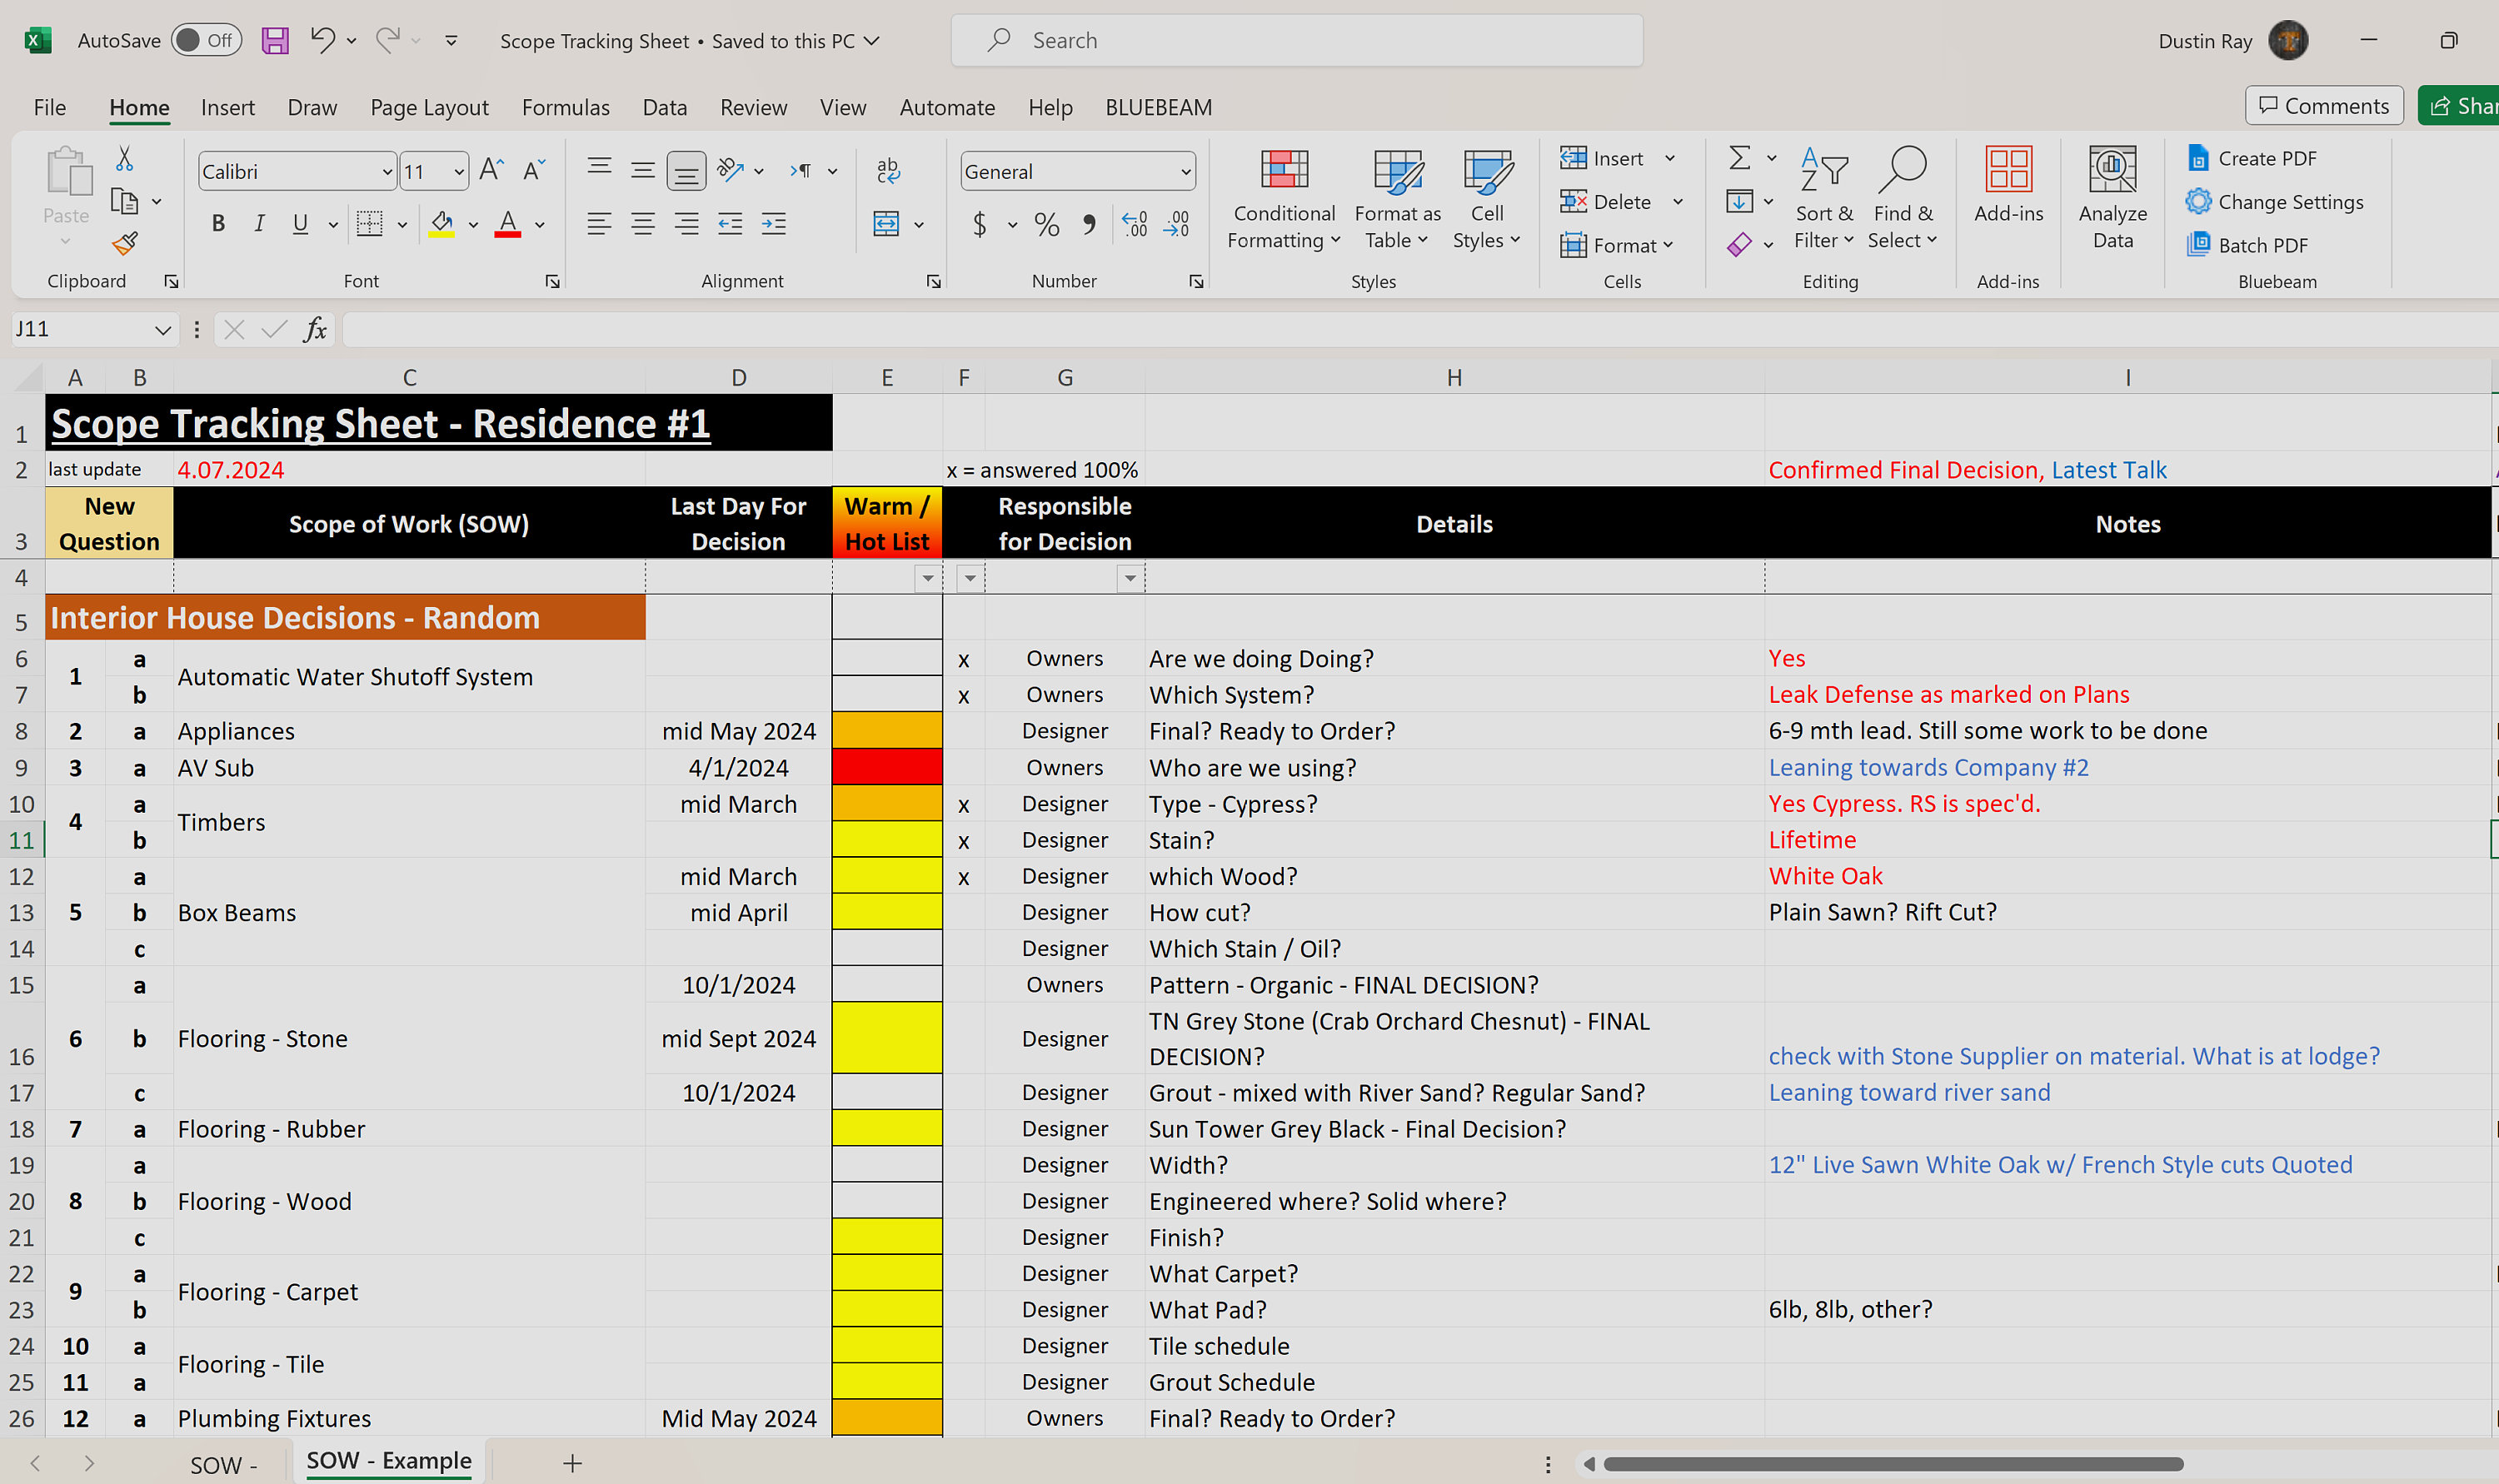
Task: Create PDF with the Bluebeam tool
Action: click(2252, 158)
